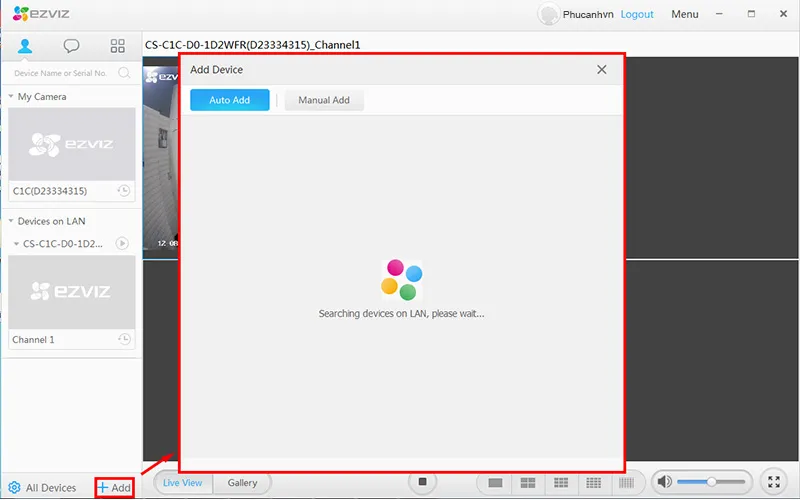Open playback history for C1C(D23334315)
The width and height of the screenshot is (800, 500).
click(x=123, y=191)
